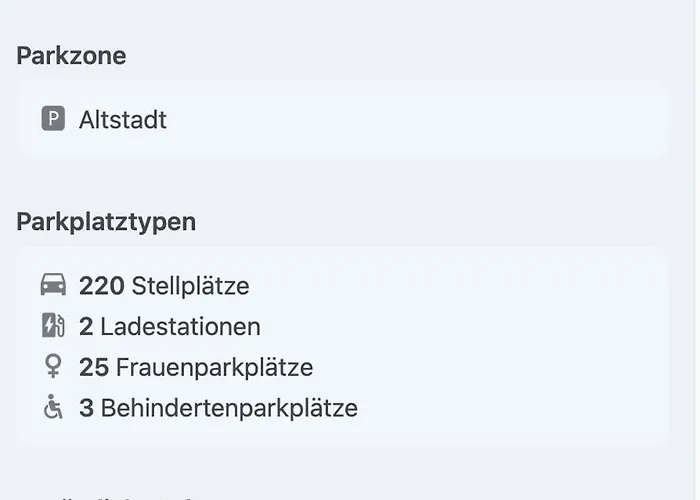Click the Parkzone section heading
700x500 pixels.
point(71,56)
